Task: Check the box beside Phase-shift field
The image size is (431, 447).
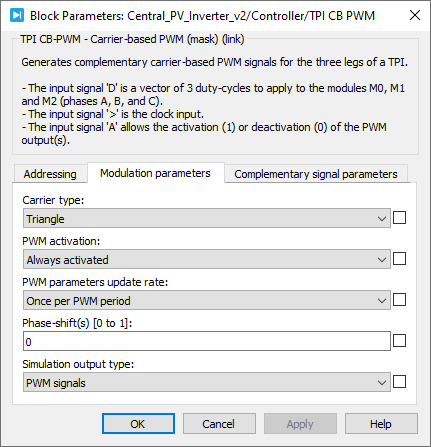Action: (399, 341)
